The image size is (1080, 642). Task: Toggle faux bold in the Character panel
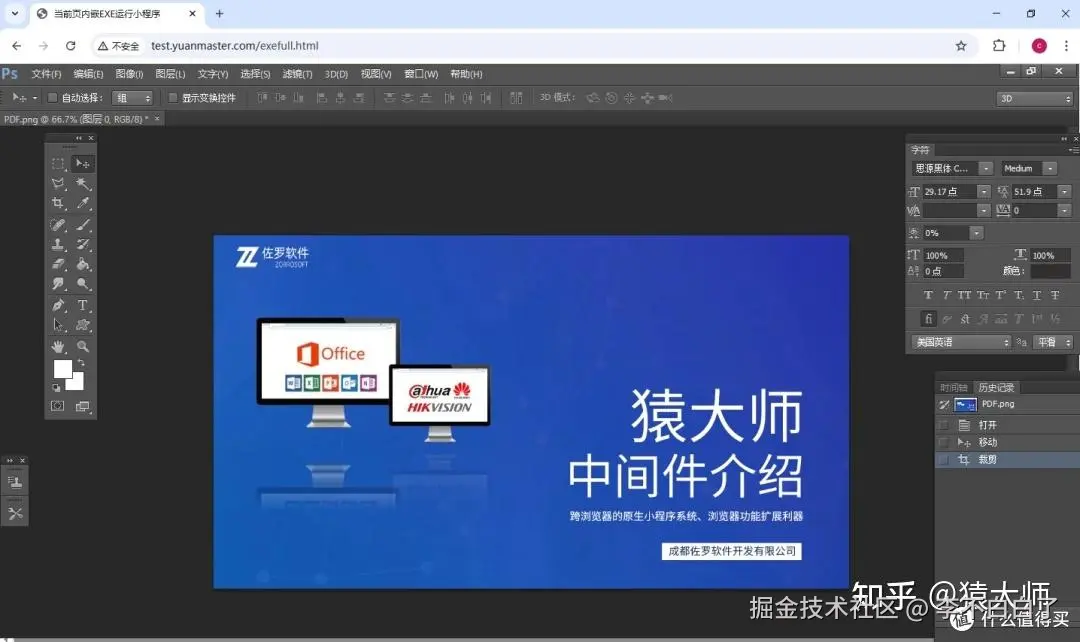pos(928,296)
